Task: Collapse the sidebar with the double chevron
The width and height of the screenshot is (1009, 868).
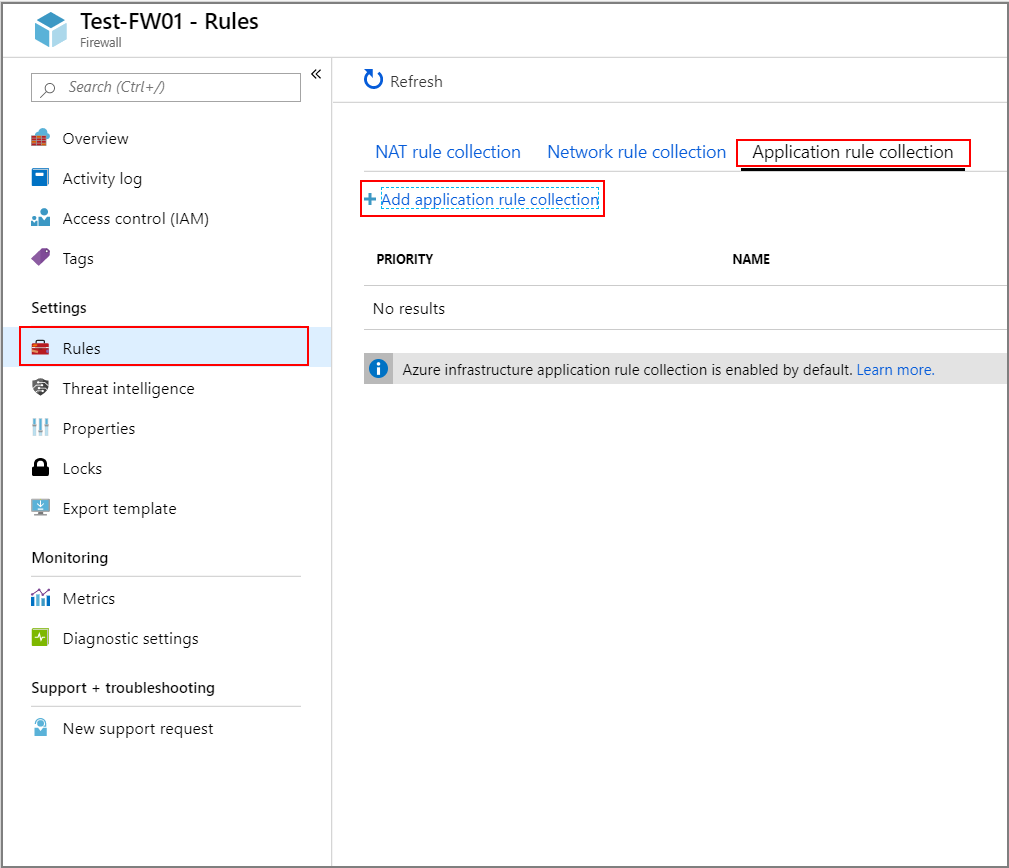Action: (x=315, y=73)
